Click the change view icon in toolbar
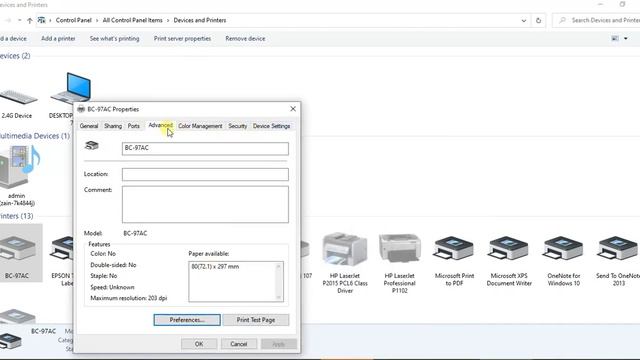Screen dimensions: 640x360 [x=615, y=38]
